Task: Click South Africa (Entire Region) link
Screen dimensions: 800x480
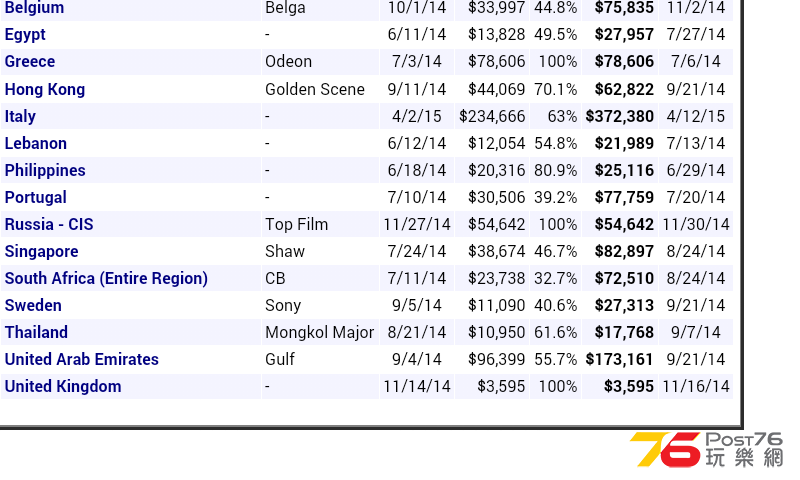Action: pos(106,279)
